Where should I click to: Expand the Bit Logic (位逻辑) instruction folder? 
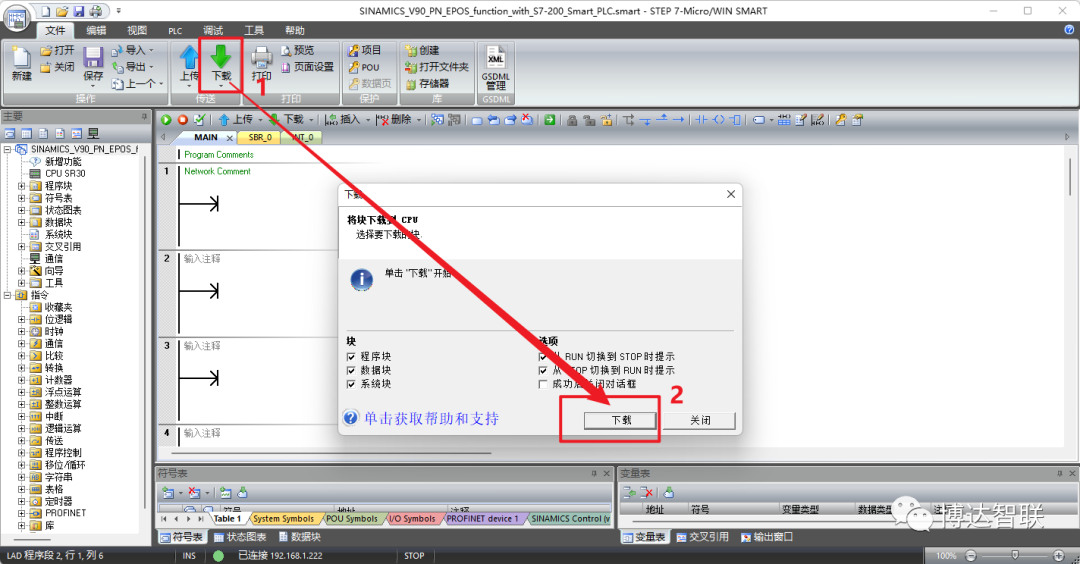21,320
